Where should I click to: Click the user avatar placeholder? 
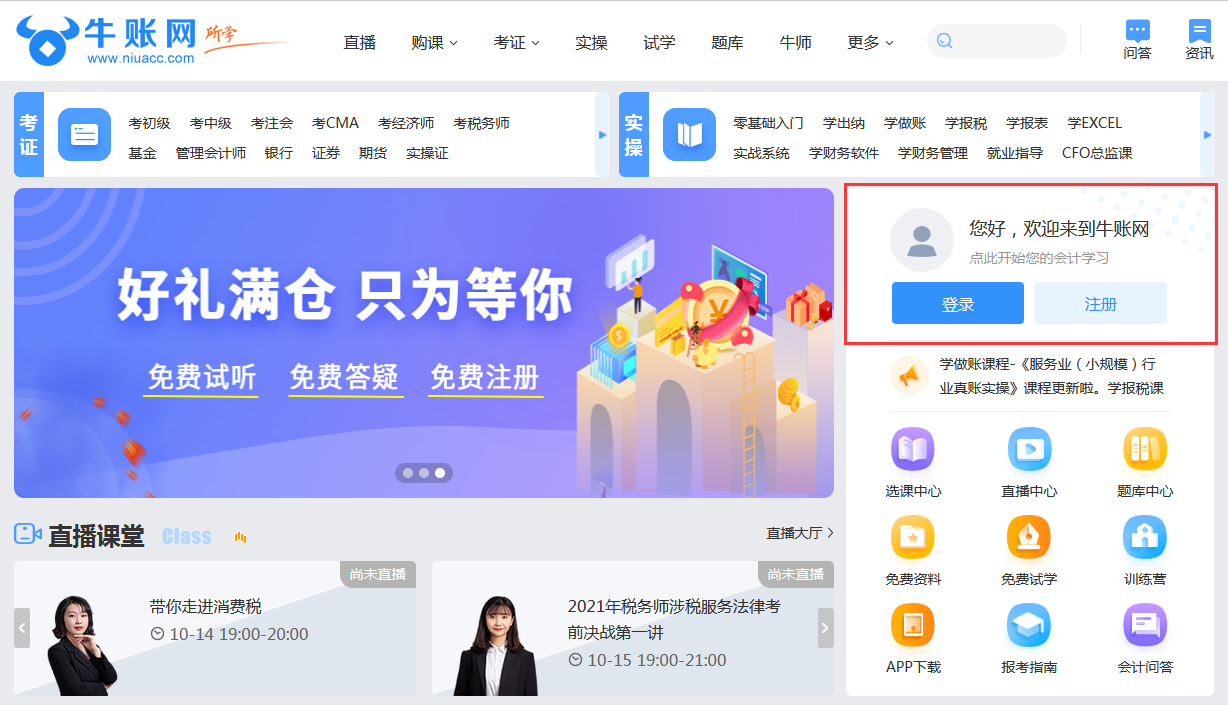921,240
